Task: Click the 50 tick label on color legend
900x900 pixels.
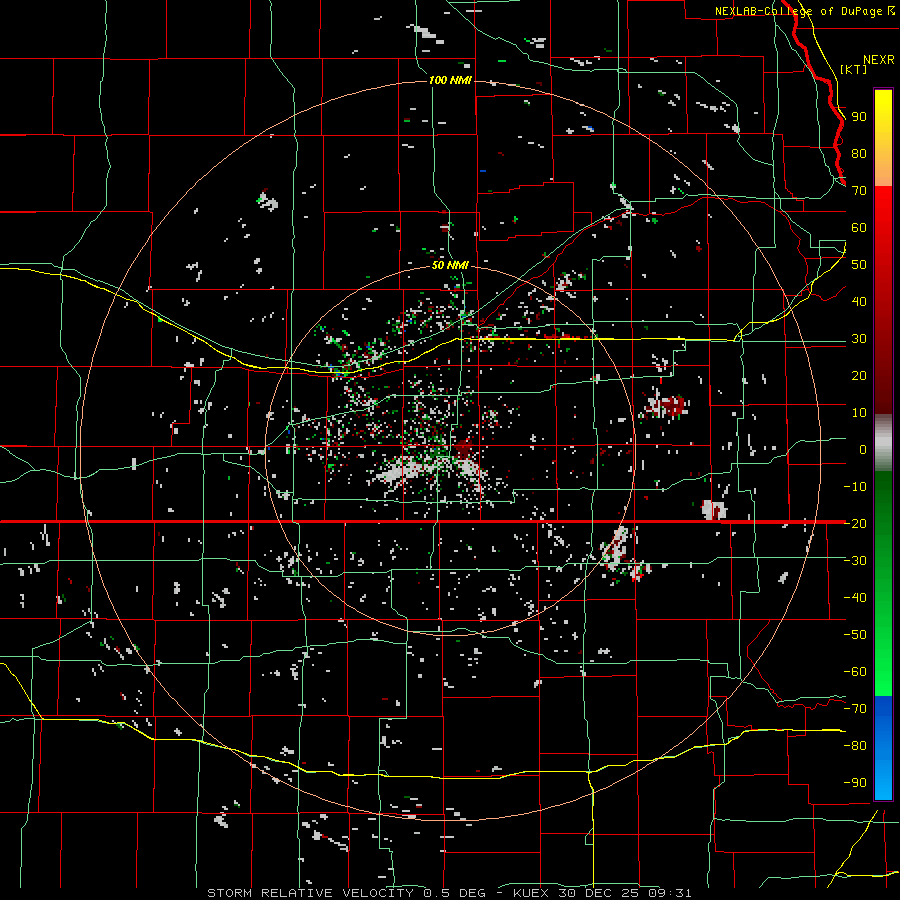Action: (x=859, y=265)
